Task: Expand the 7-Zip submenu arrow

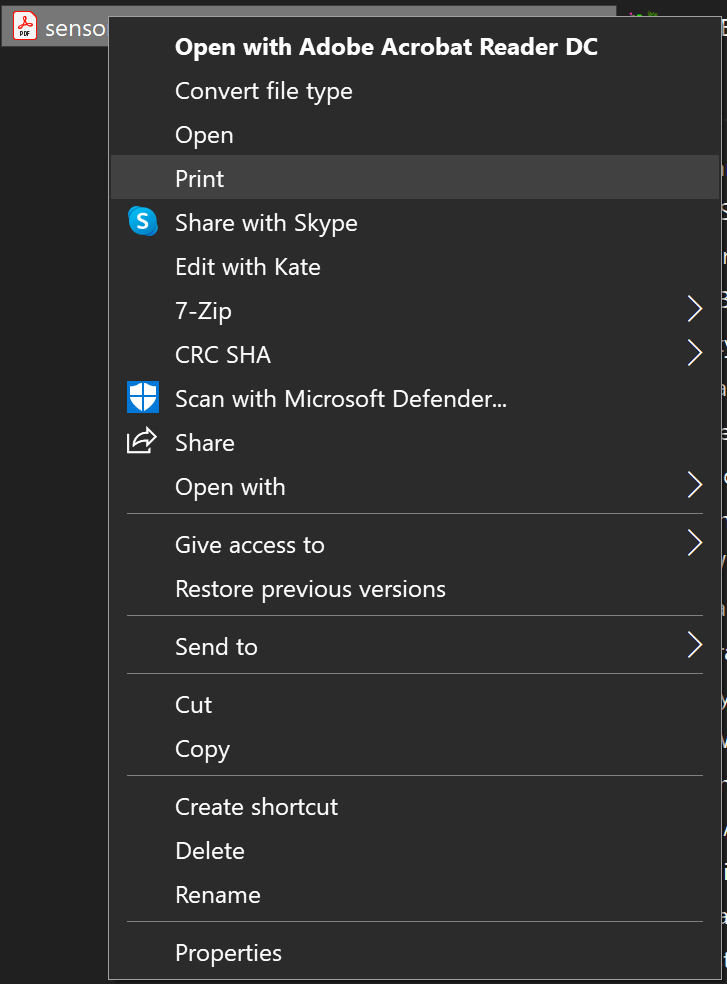Action: 695,310
